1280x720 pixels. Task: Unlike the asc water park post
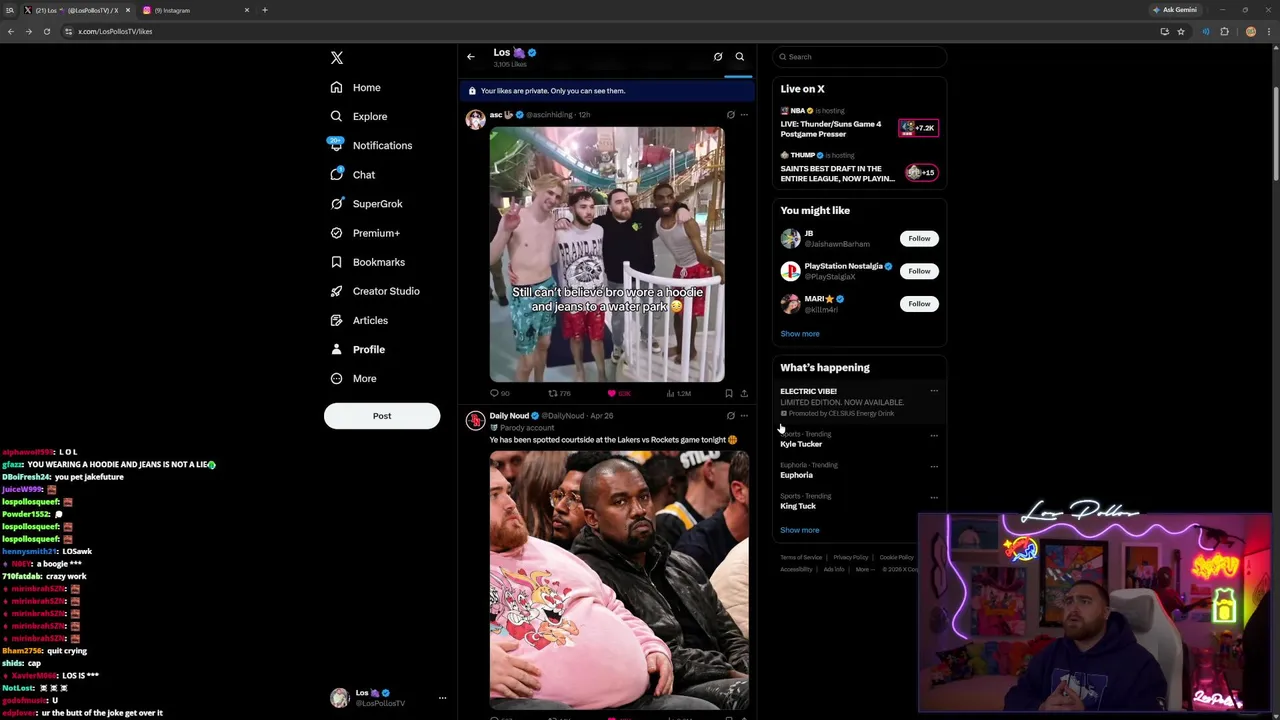[618, 394]
